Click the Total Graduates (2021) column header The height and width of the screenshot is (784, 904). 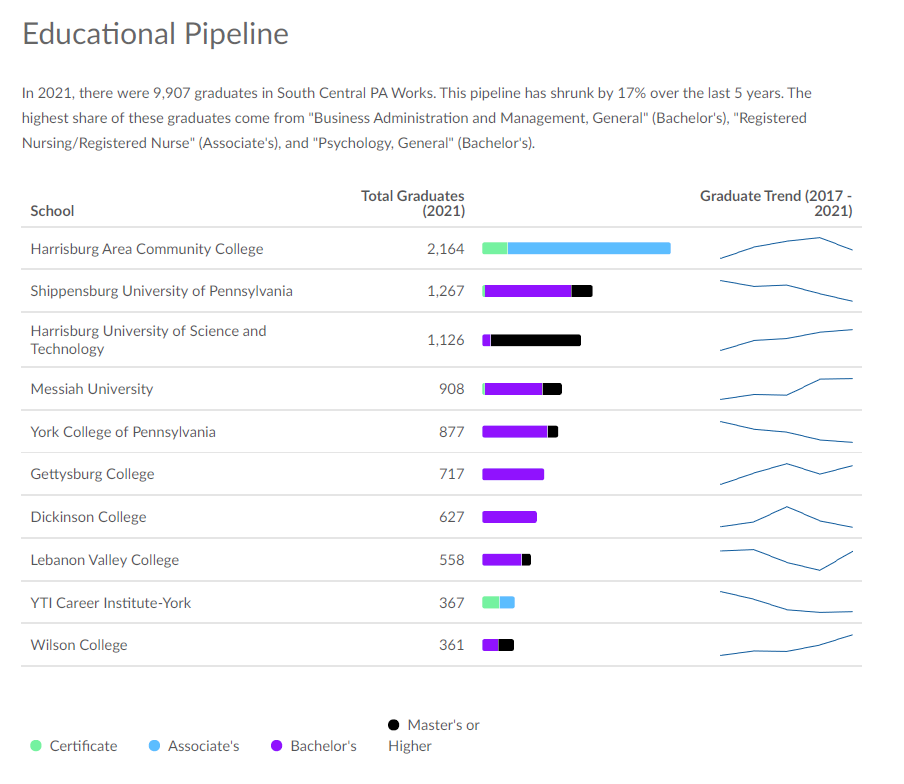pos(413,203)
